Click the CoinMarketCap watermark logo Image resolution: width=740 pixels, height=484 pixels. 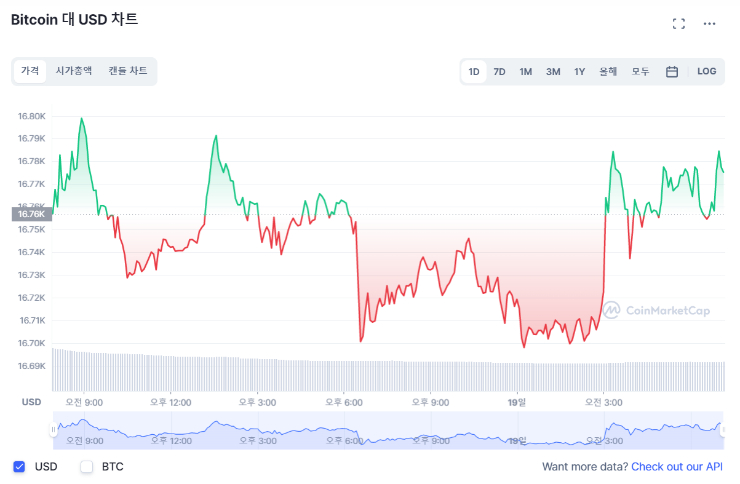pos(656,310)
